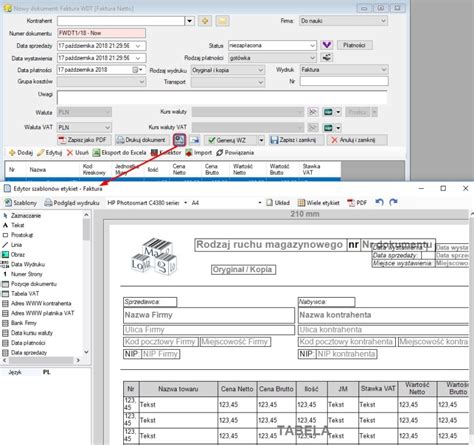This screenshot has width=474, height=445.
Task: Click the icon next to Rodzaj płatności
Action: (327, 57)
